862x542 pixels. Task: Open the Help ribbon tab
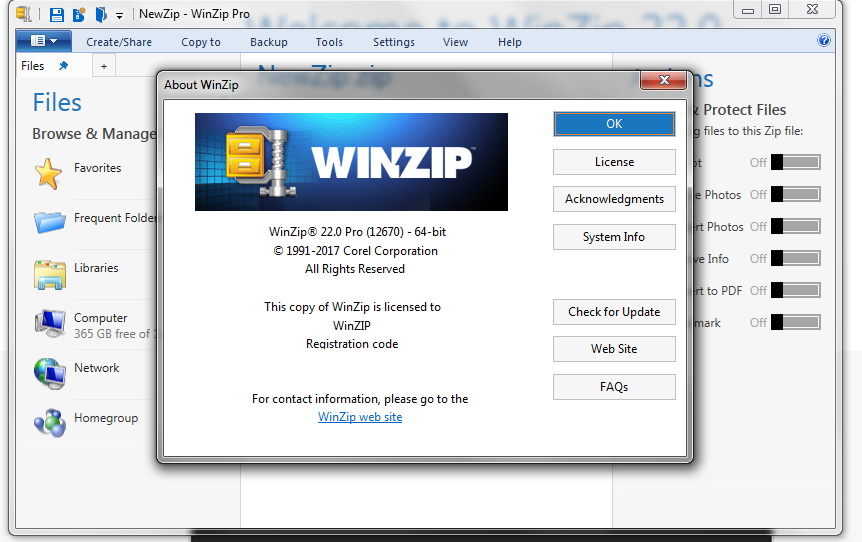(x=510, y=42)
